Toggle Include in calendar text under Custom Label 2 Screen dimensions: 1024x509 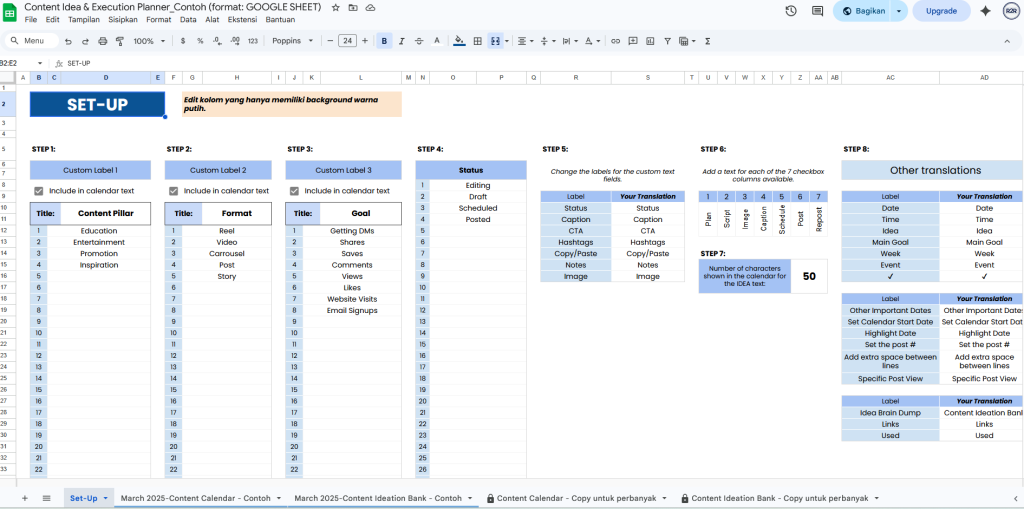point(174,191)
